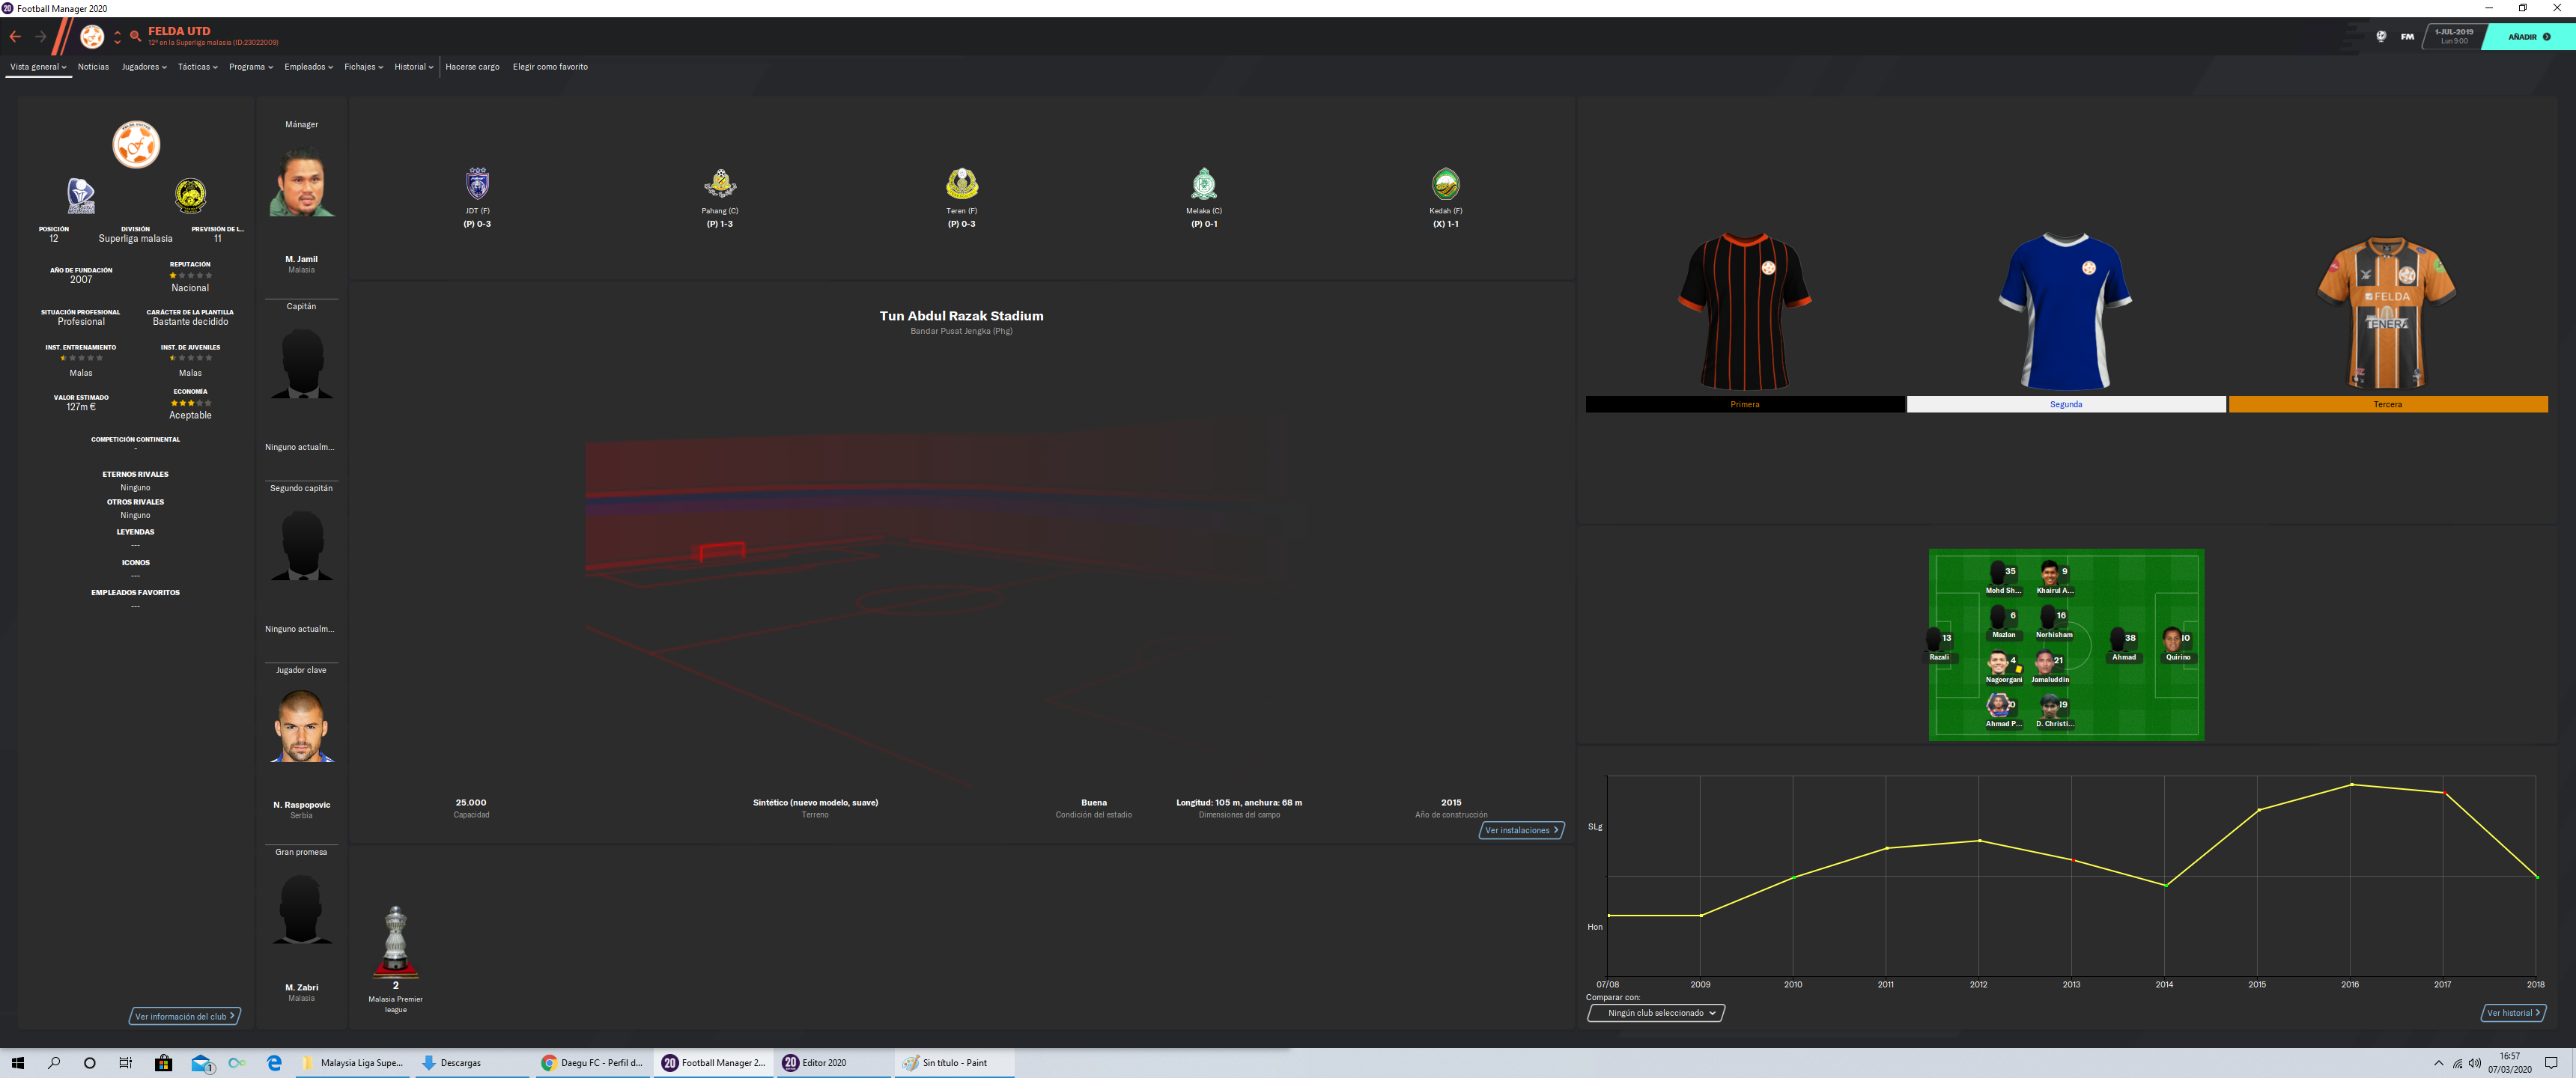2576x1078 pixels.
Task: Select Quirino on the tactics pitch
Action: pyautogui.click(x=2176, y=644)
